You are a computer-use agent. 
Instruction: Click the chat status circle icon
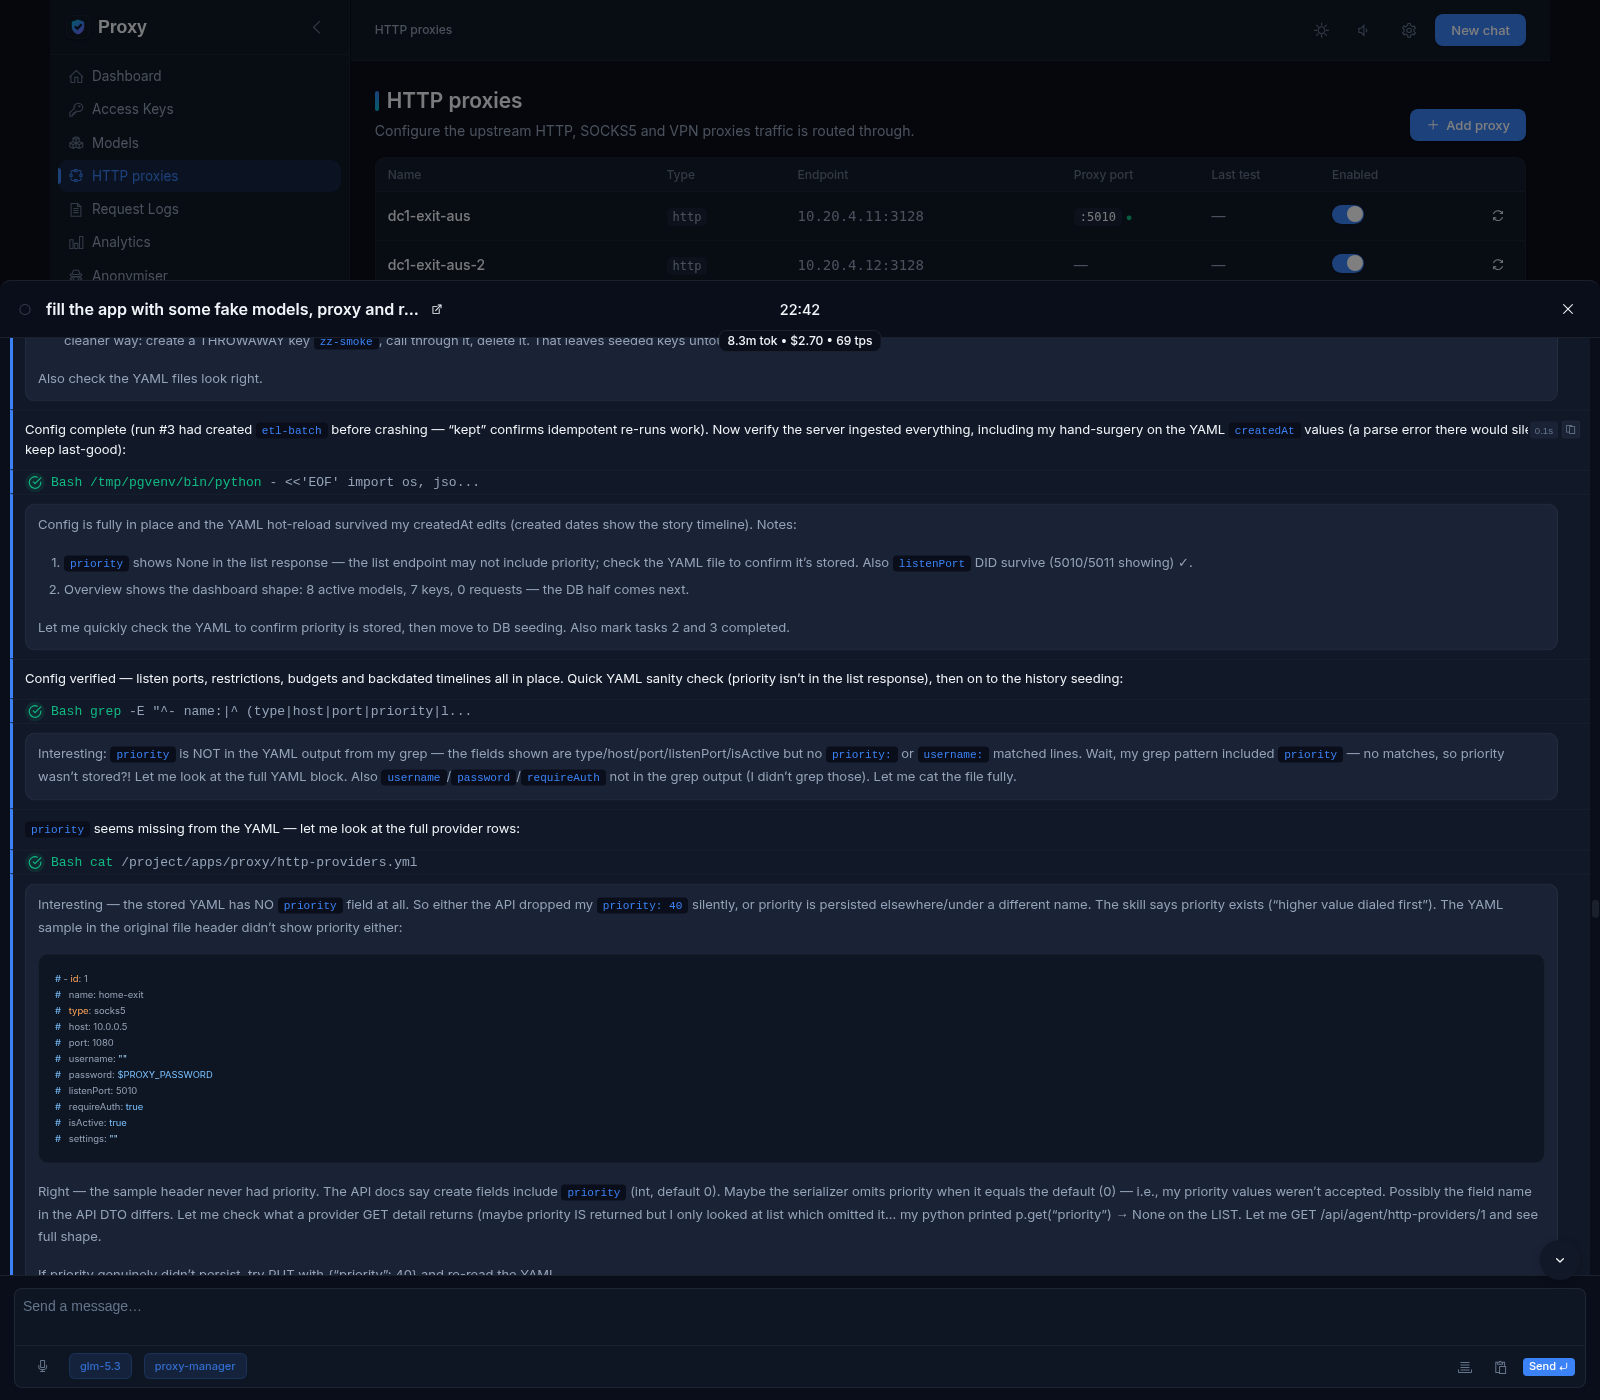click(x=25, y=310)
